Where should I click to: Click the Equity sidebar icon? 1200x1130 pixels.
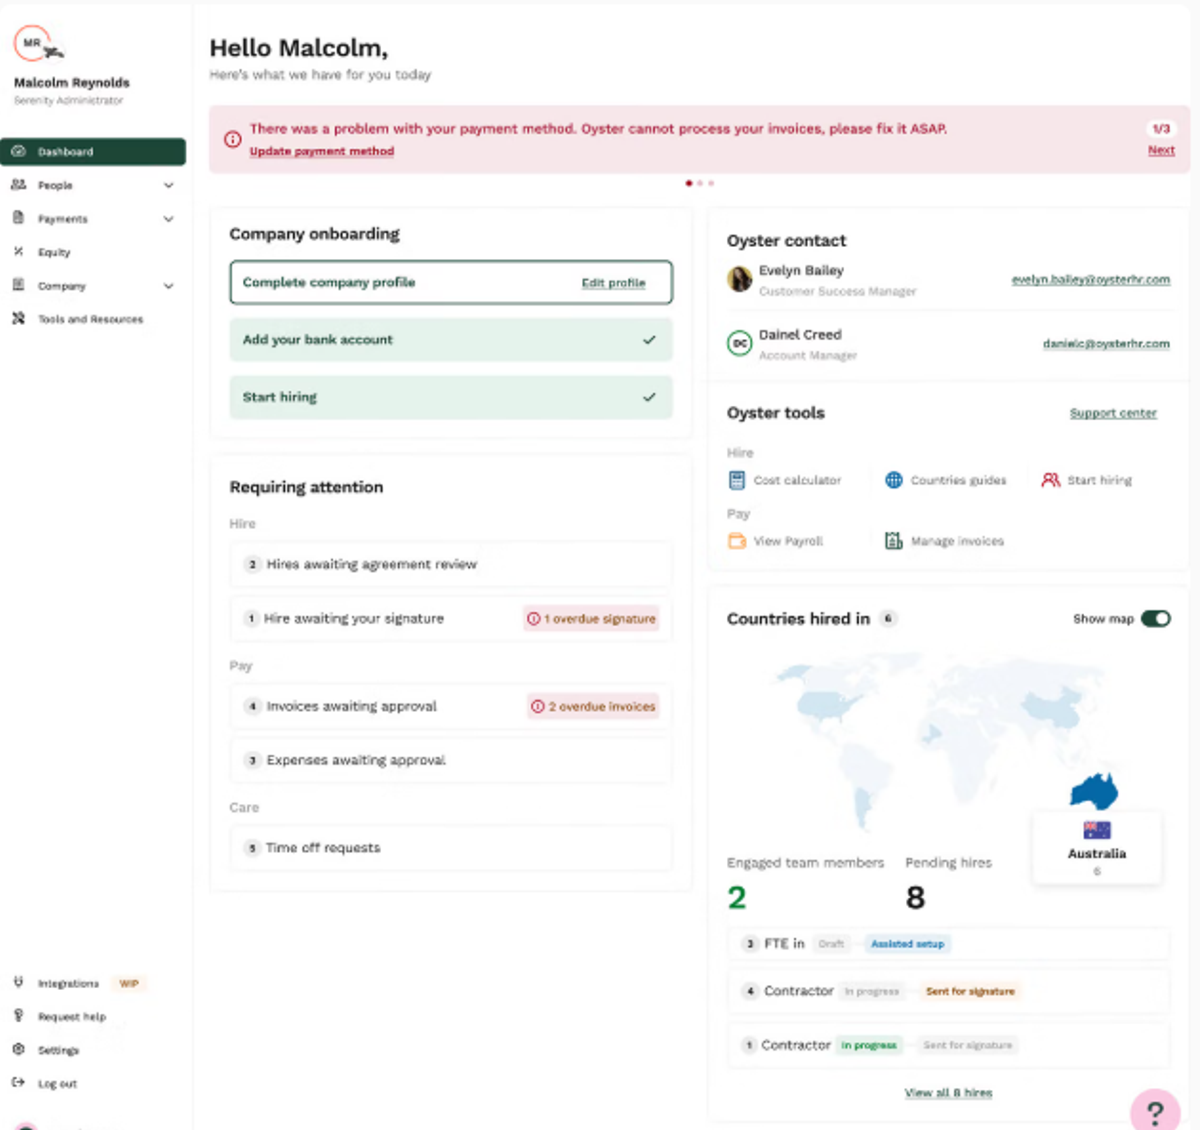click(18, 252)
